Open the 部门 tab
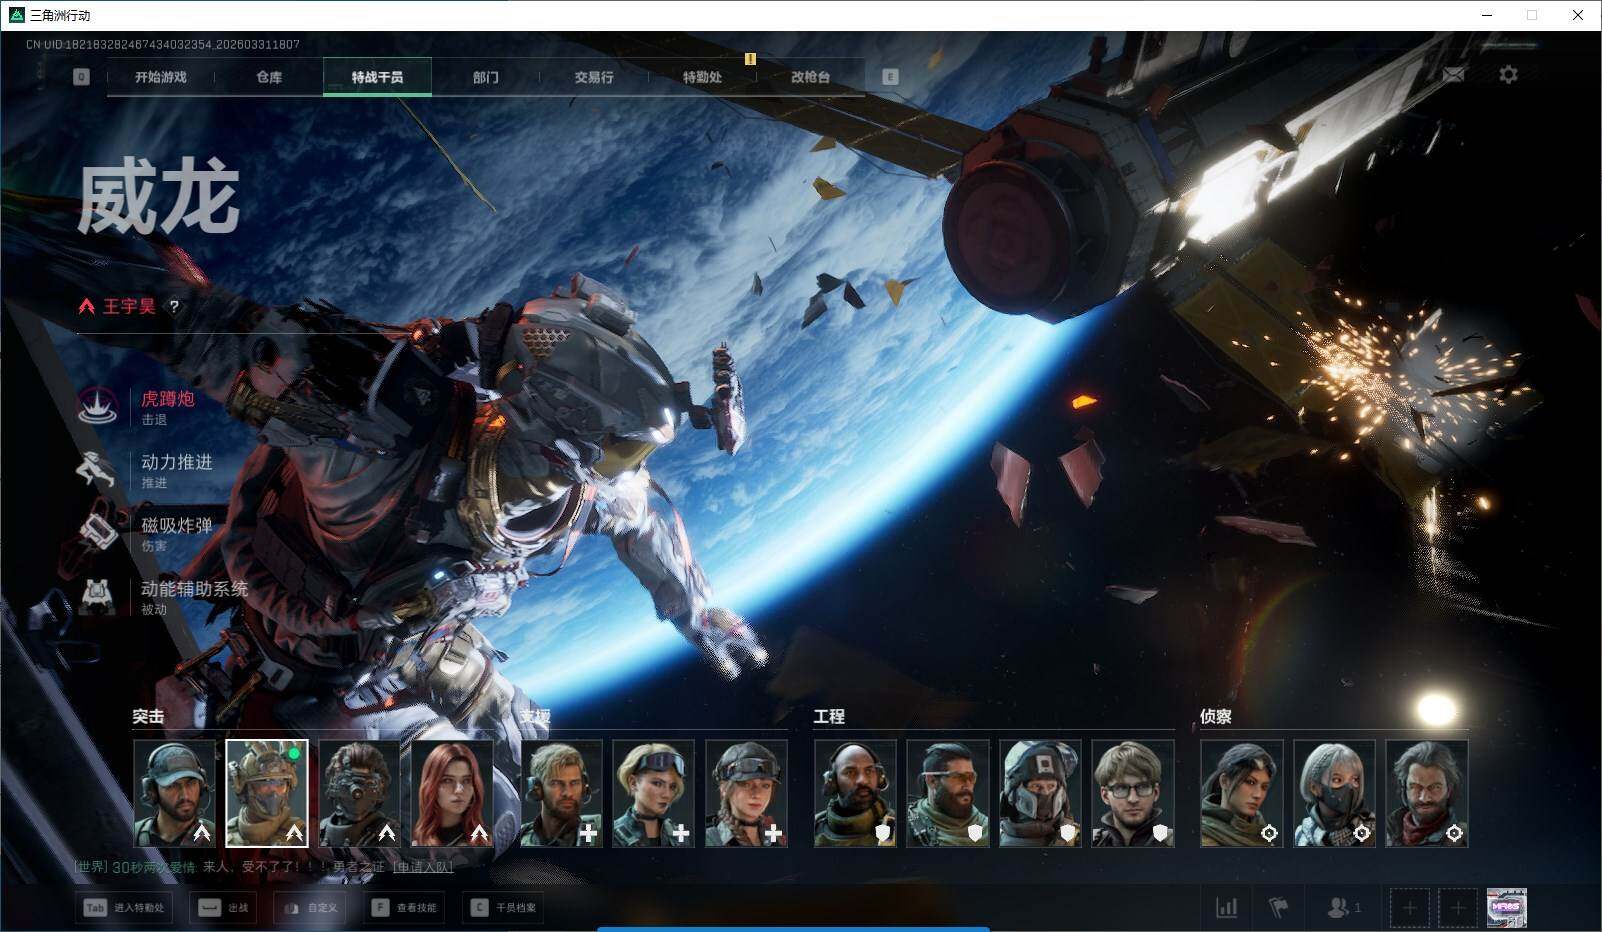This screenshot has height=932, width=1602. point(486,77)
